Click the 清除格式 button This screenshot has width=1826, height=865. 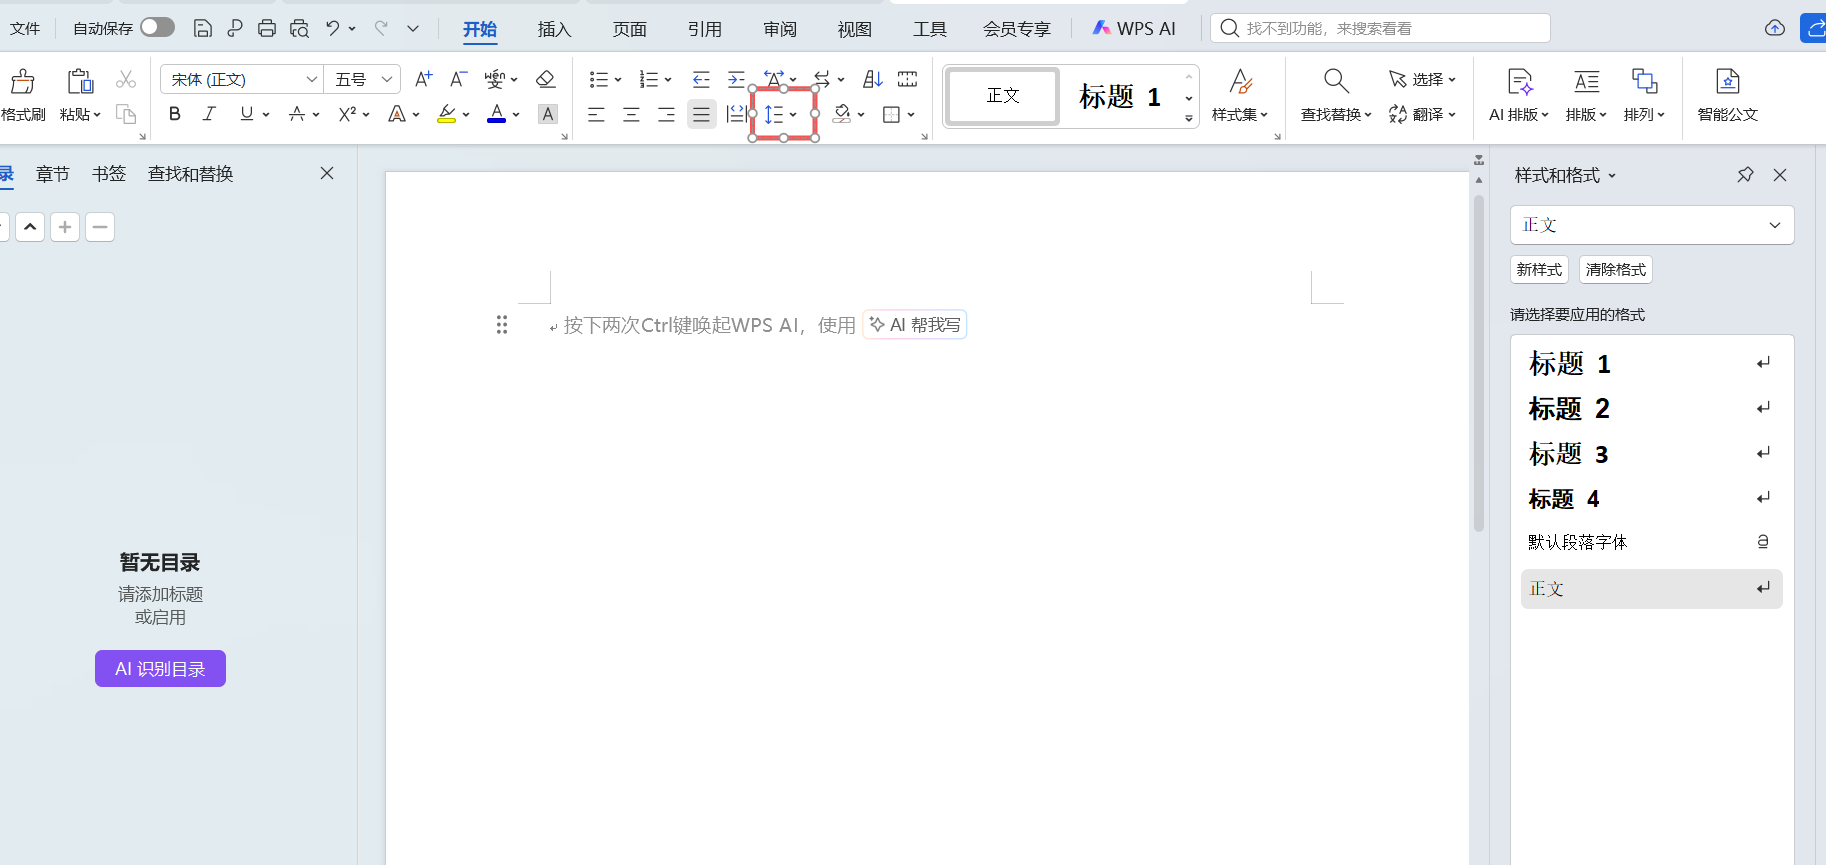[1615, 270]
